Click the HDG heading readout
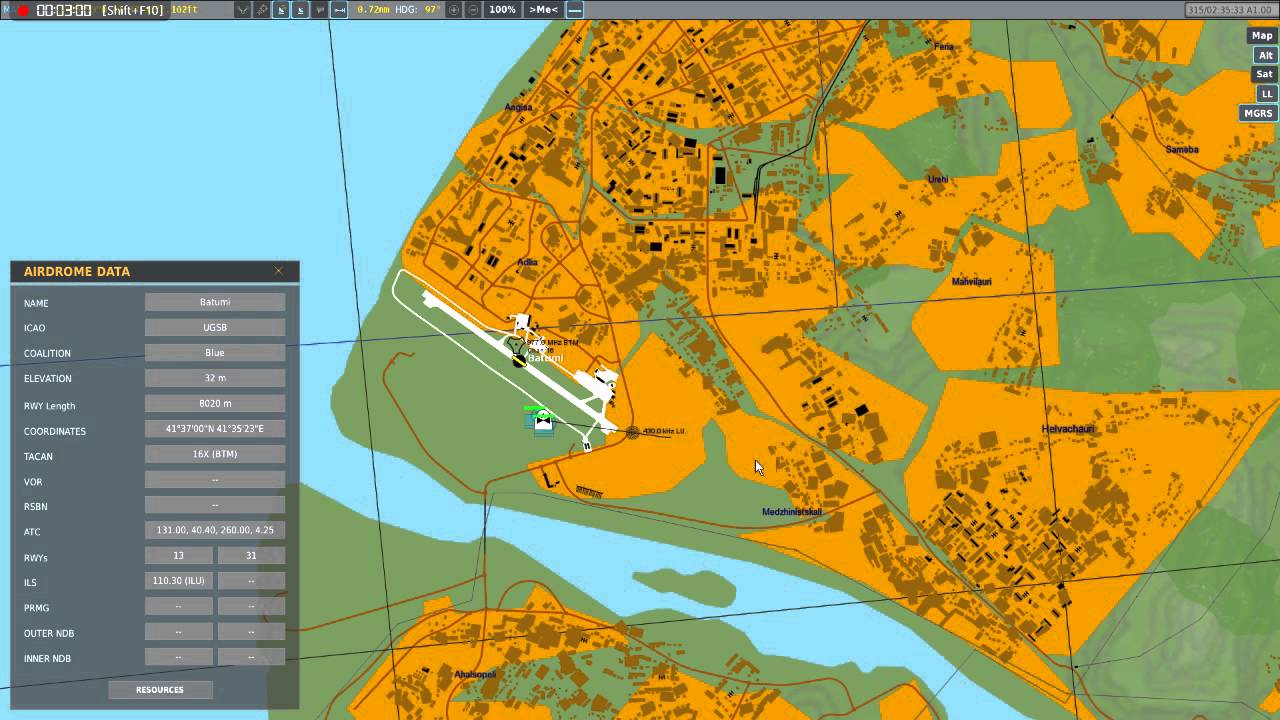1280x720 pixels. [418, 10]
